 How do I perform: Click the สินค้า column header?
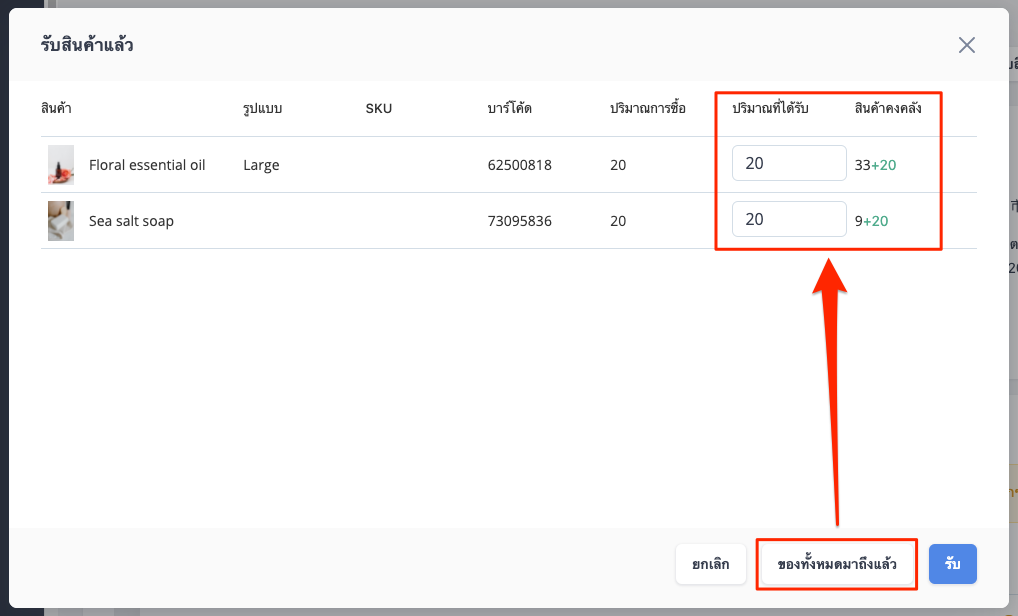[x=56, y=108]
